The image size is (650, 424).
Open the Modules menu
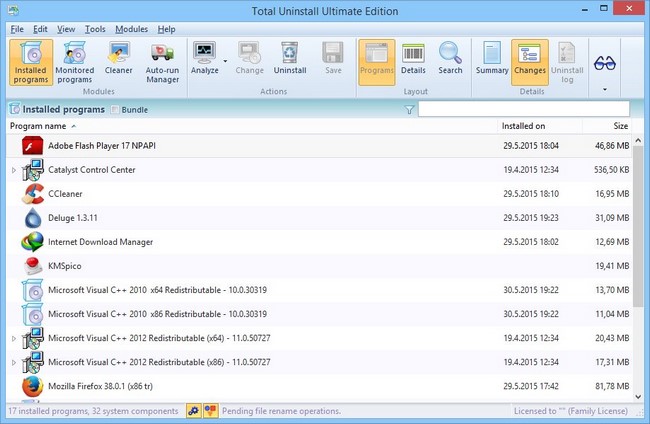pos(131,30)
